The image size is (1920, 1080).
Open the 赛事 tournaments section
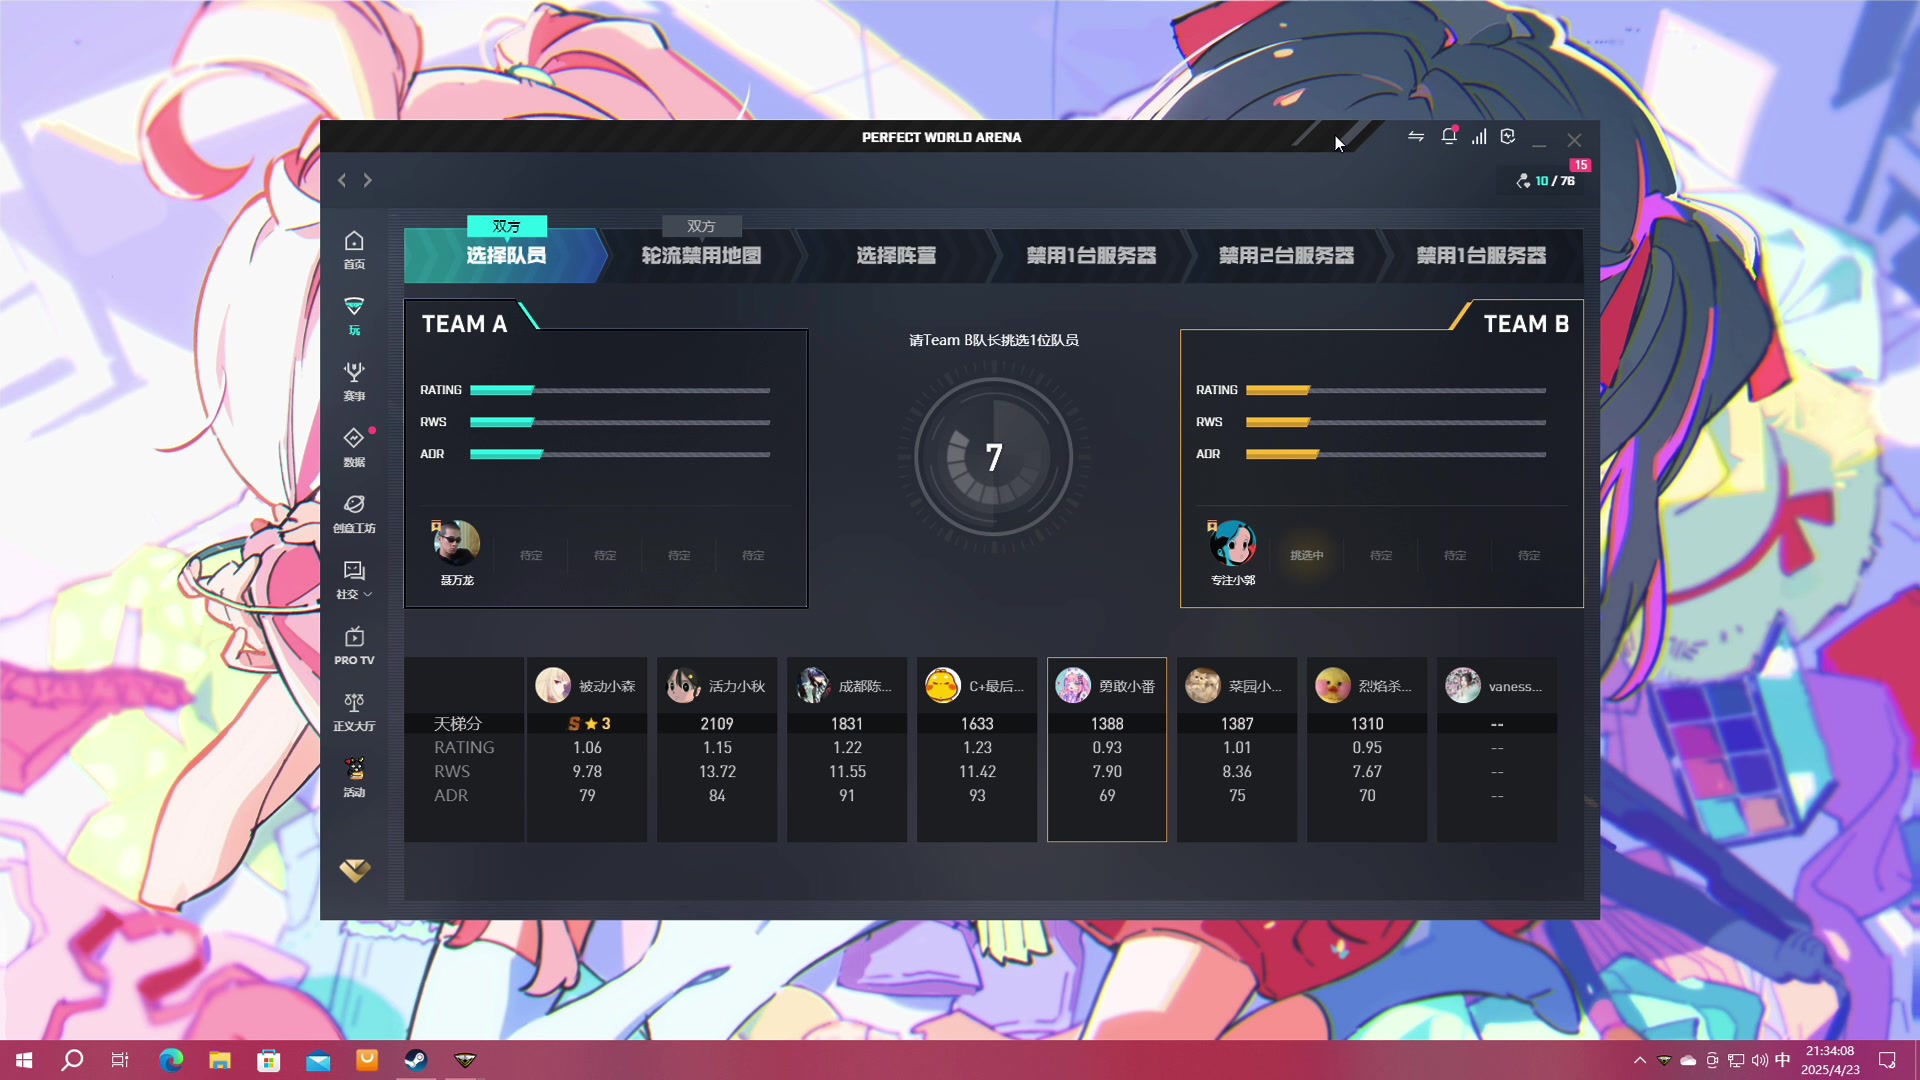pos(354,381)
